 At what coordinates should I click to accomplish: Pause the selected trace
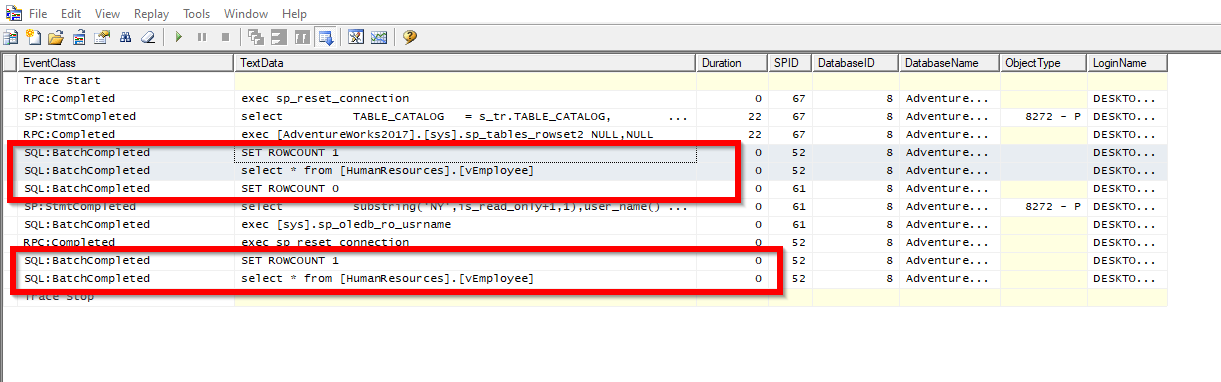click(x=202, y=37)
